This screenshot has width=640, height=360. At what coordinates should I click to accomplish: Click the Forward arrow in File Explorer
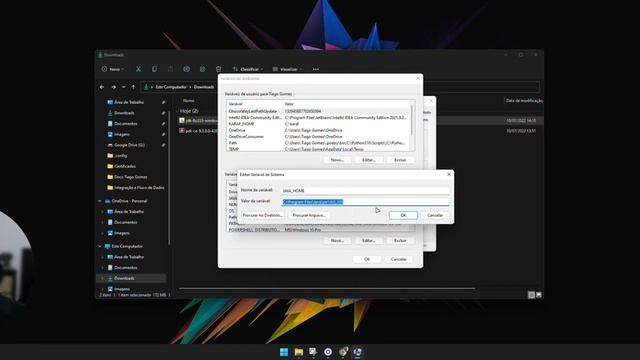[x=113, y=87]
